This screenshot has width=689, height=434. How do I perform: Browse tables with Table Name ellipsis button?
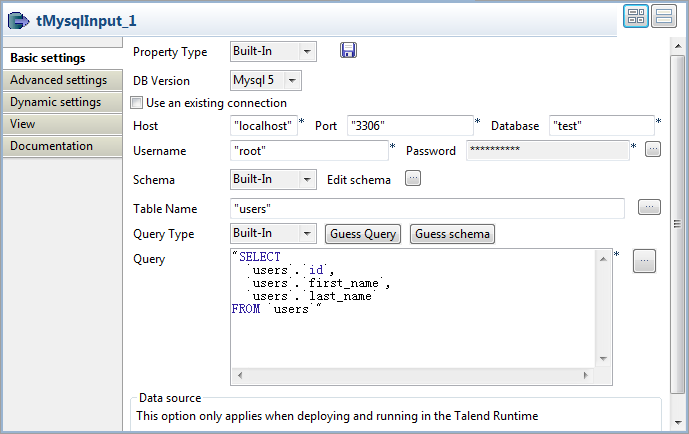click(x=649, y=207)
